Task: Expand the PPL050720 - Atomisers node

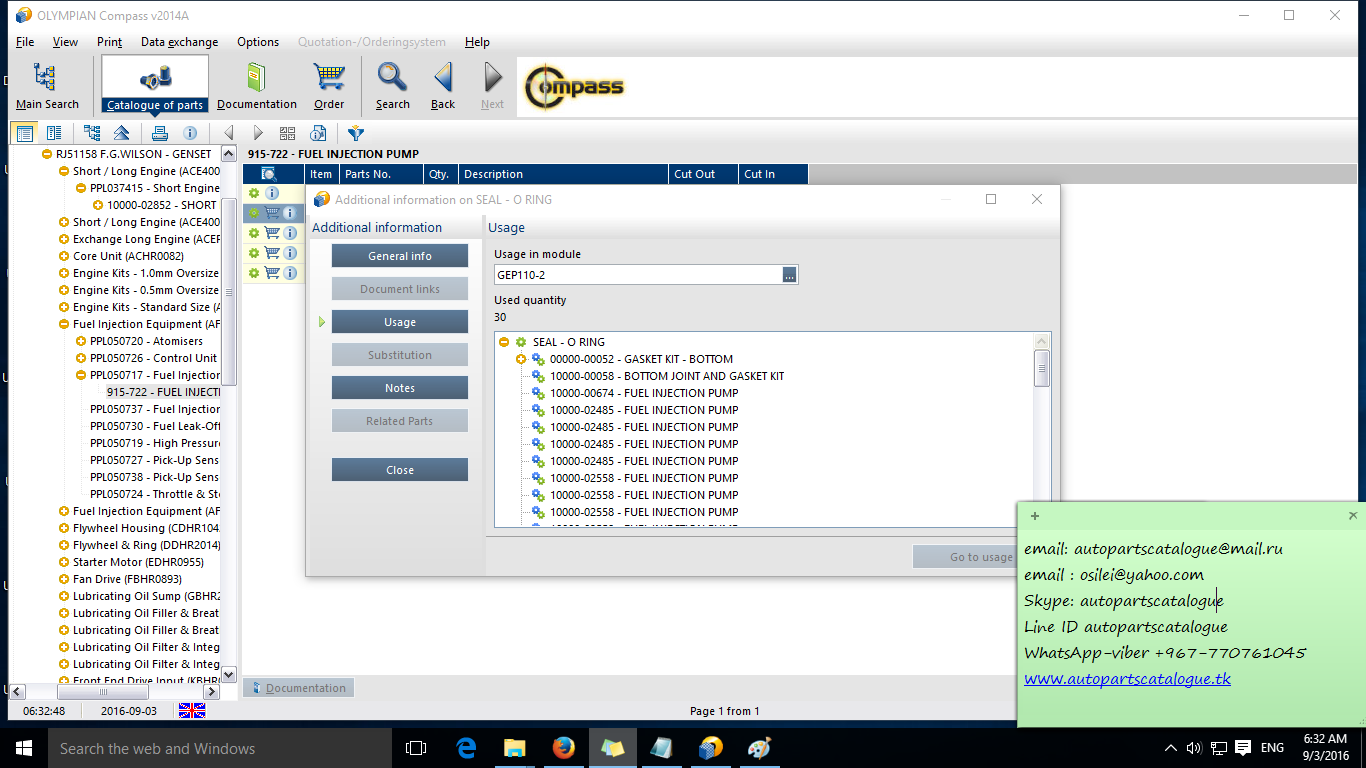Action: click(x=81, y=341)
